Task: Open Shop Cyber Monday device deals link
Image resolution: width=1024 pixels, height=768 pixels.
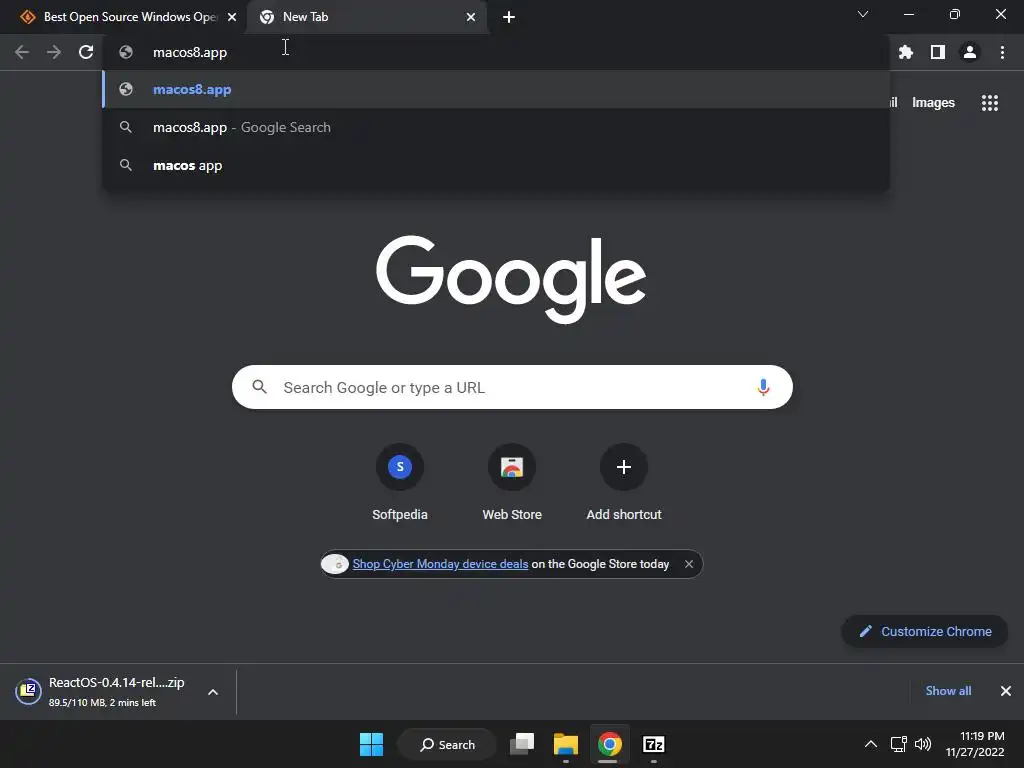Action: (440, 564)
